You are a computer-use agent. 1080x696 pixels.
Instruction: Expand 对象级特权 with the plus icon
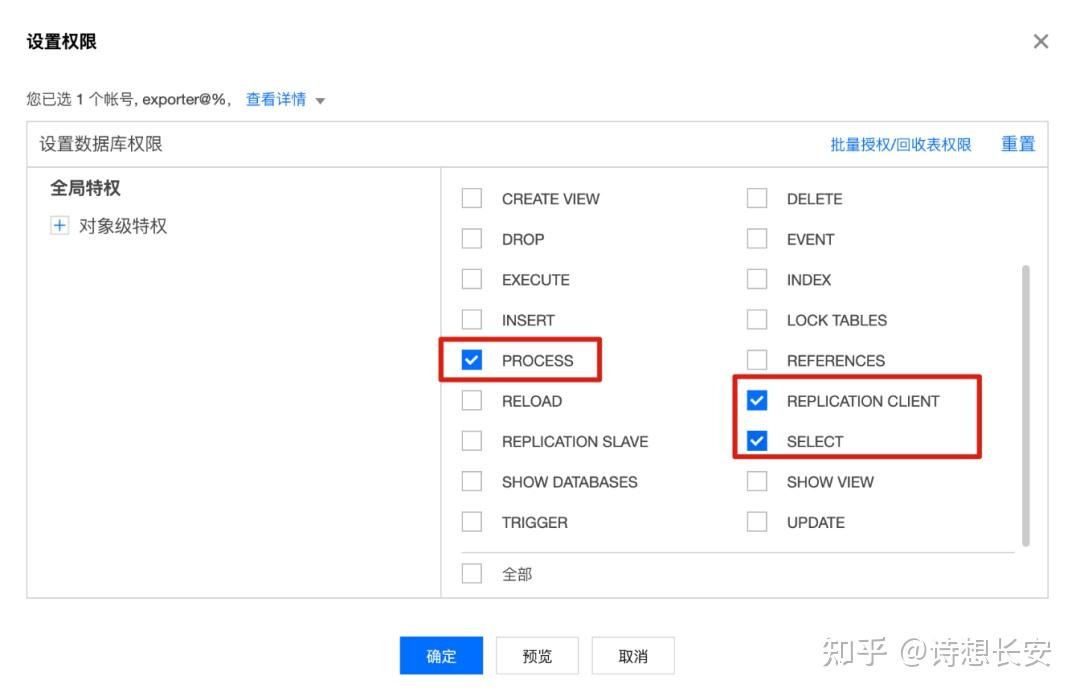[60, 225]
